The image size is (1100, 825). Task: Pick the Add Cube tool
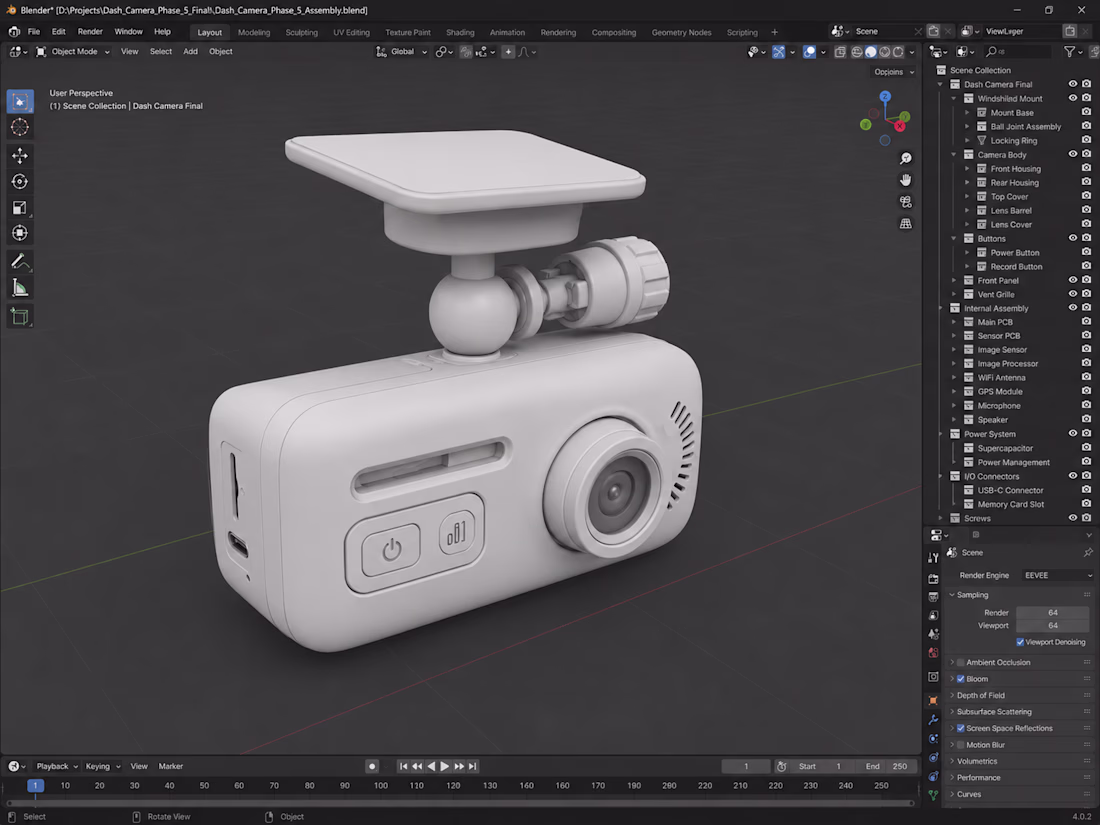point(20,316)
